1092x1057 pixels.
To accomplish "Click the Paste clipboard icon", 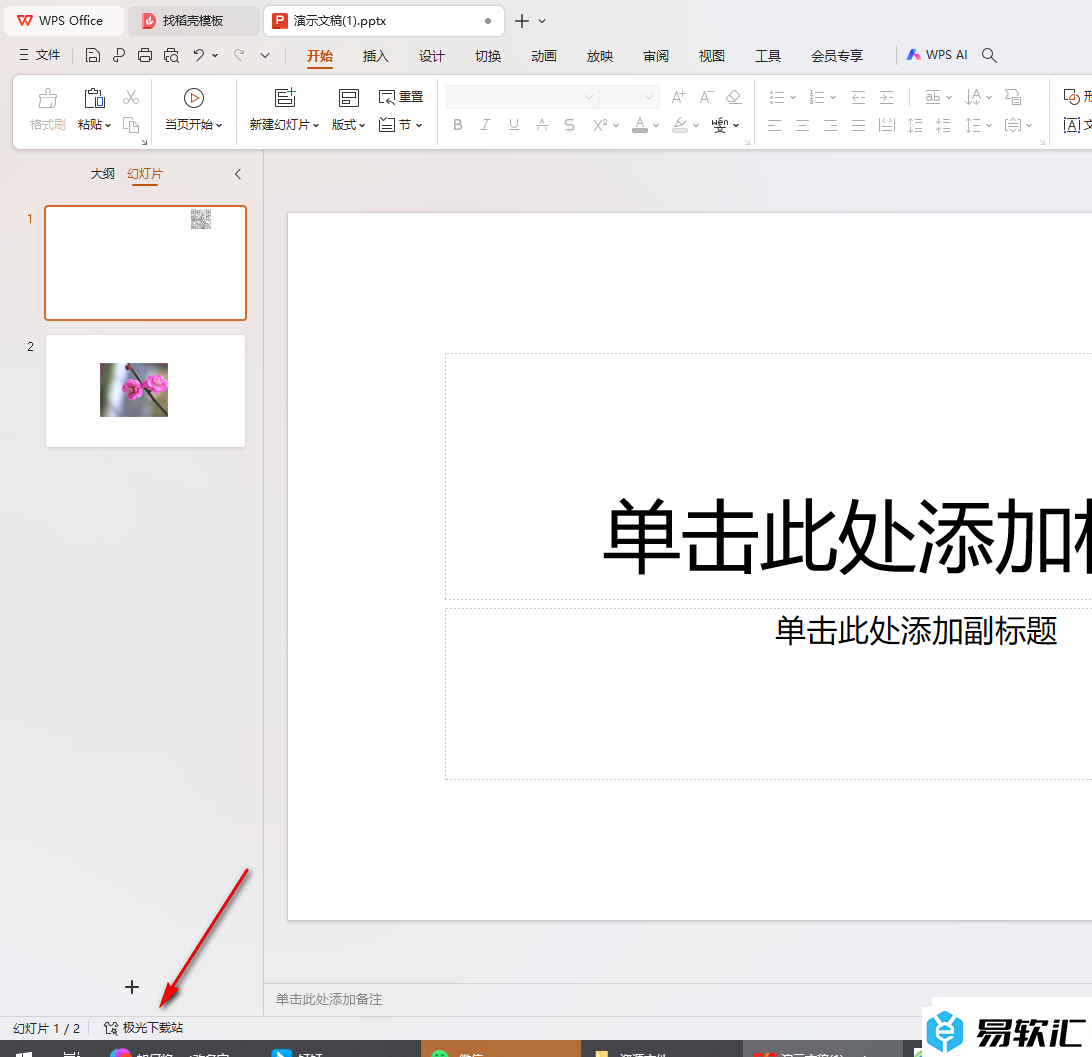I will click(94, 98).
